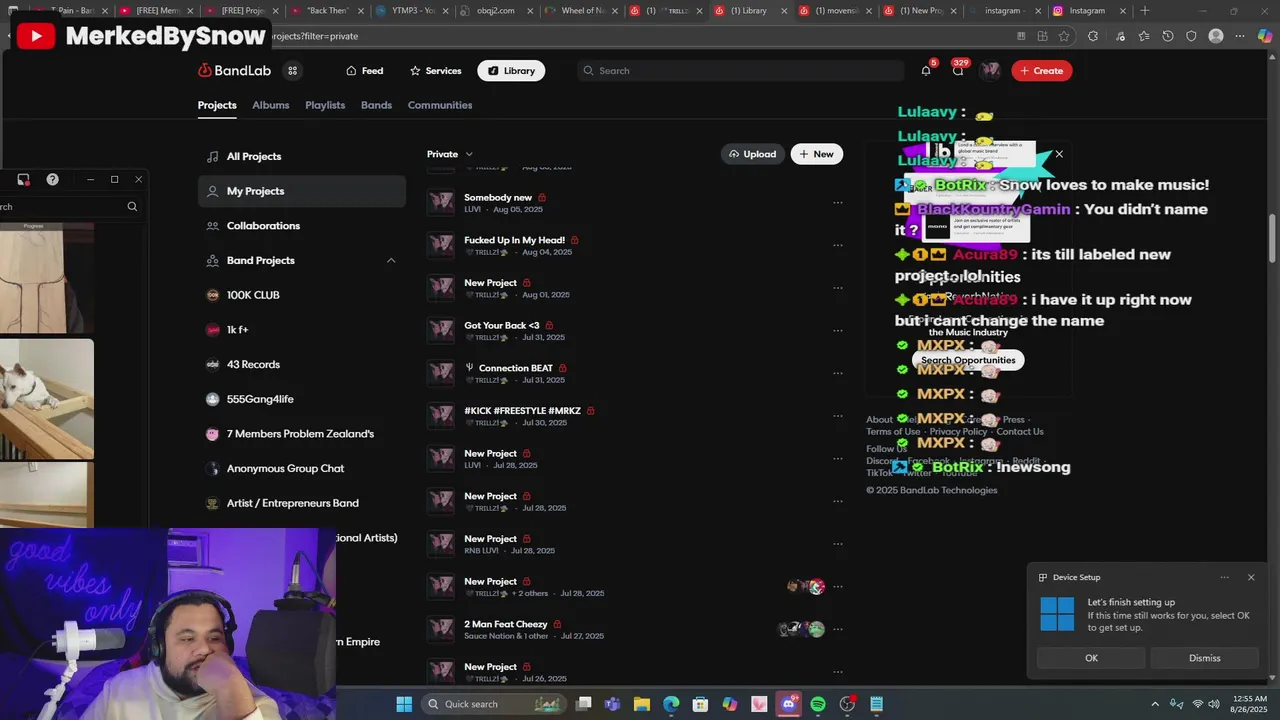Open options menu for #KICK #FREESTYLE #MRKZ

tap(838, 416)
